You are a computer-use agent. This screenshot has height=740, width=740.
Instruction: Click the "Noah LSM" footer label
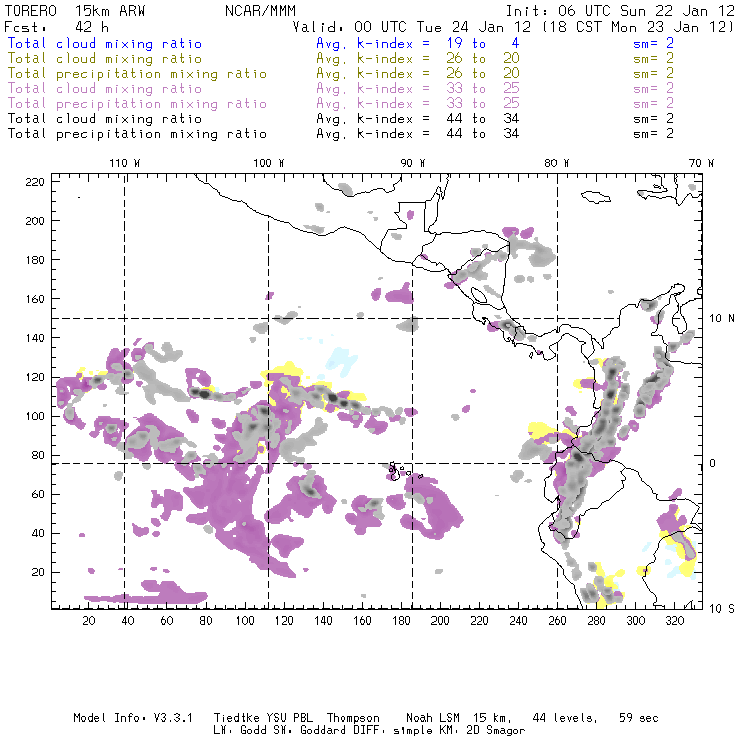coord(433,718)
